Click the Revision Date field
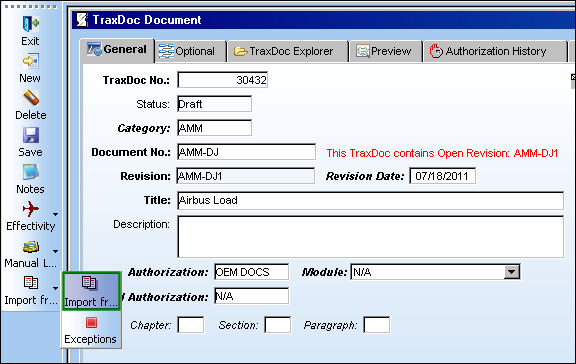The image size is (576, 364). (x=443, y=176)
